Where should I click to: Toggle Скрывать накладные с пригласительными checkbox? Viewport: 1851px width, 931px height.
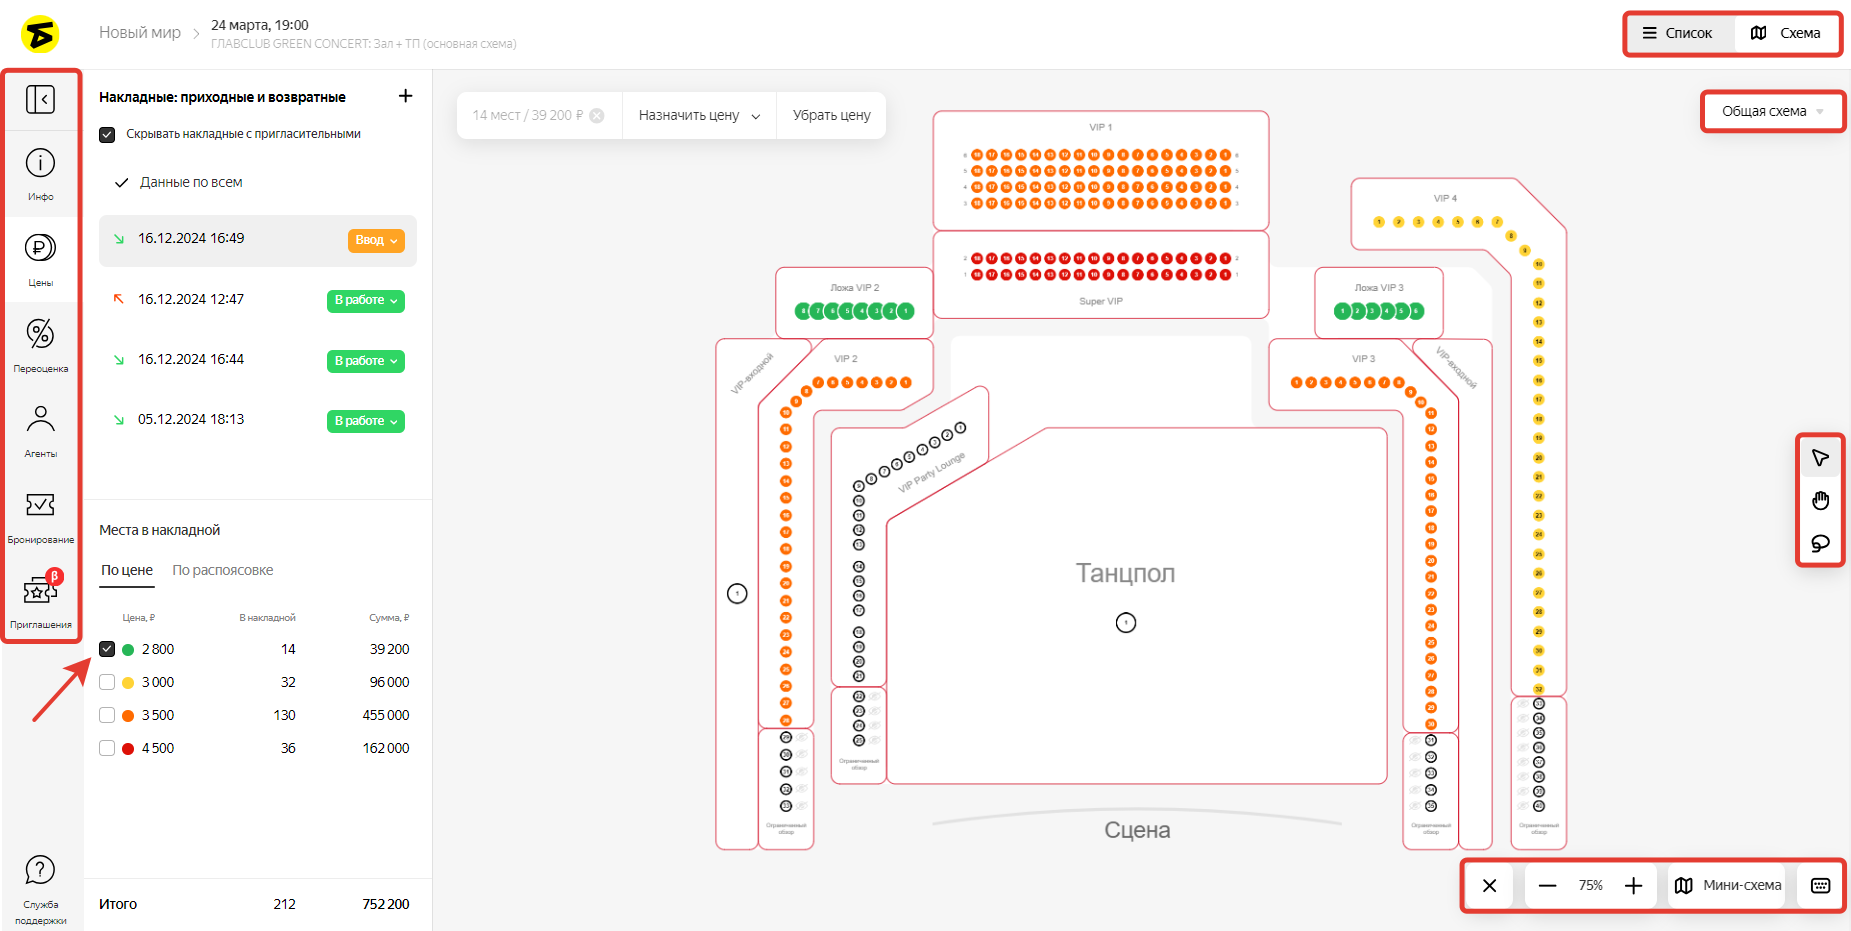(107, 134)
